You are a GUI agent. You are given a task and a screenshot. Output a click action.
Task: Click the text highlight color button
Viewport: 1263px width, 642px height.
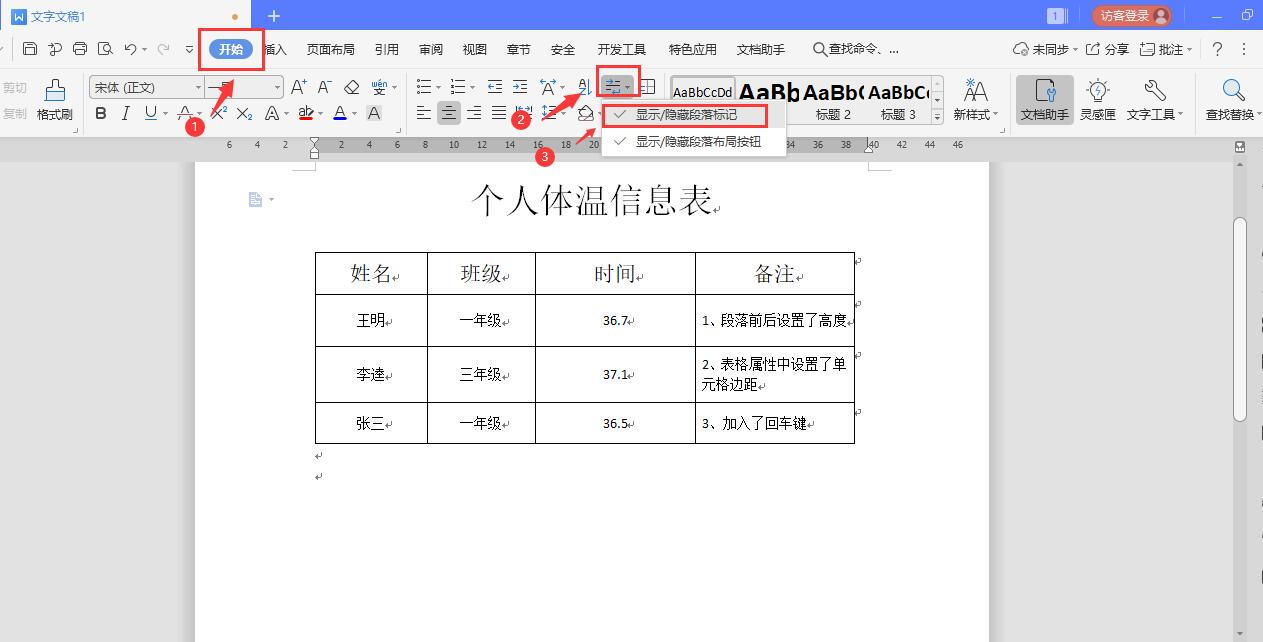pyautogui.click(x=305, y=113)
